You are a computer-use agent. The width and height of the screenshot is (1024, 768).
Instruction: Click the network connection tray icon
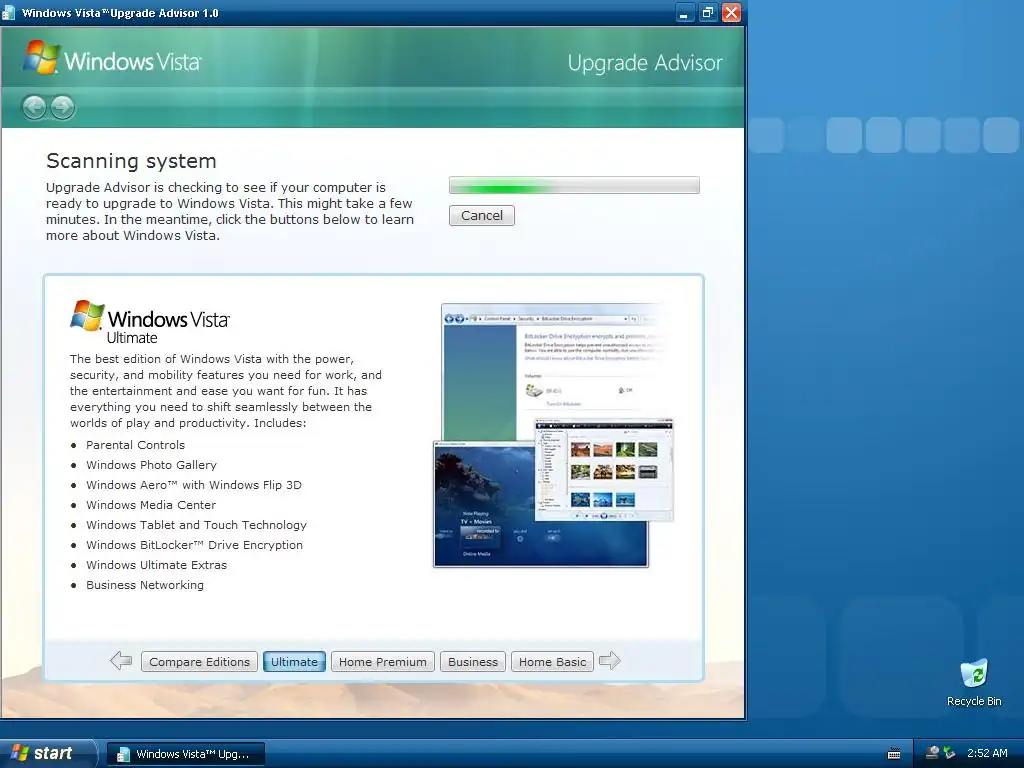pyautogui.click(x=933, y=754)
